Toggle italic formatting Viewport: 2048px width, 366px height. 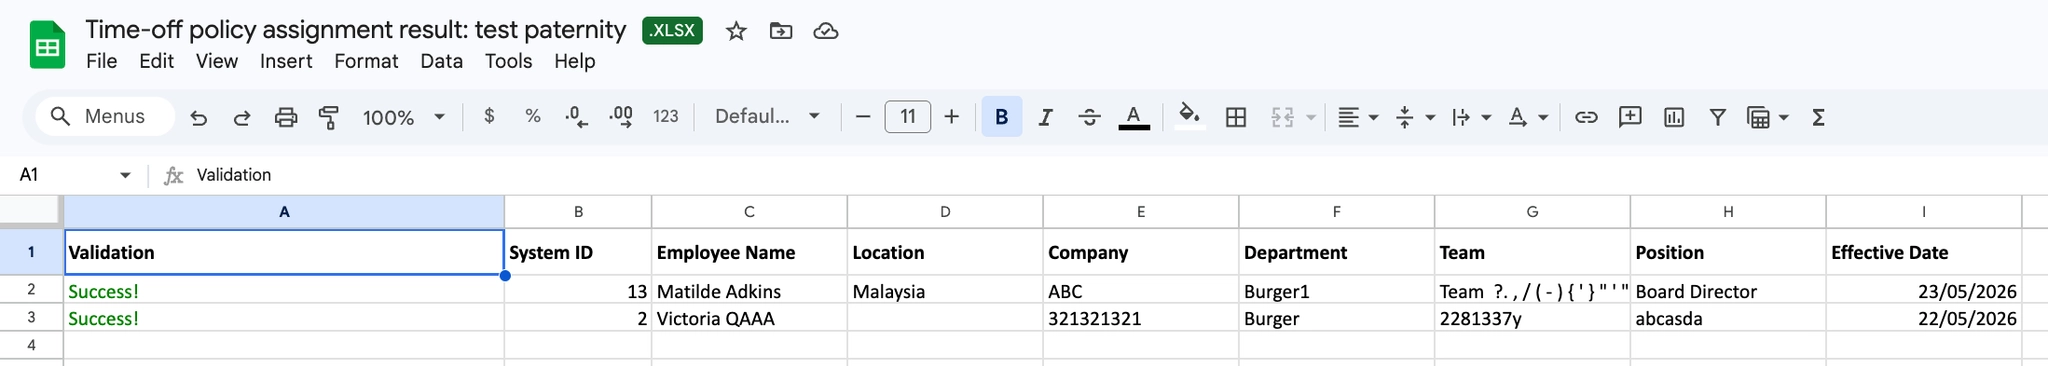pos(1046,117)
